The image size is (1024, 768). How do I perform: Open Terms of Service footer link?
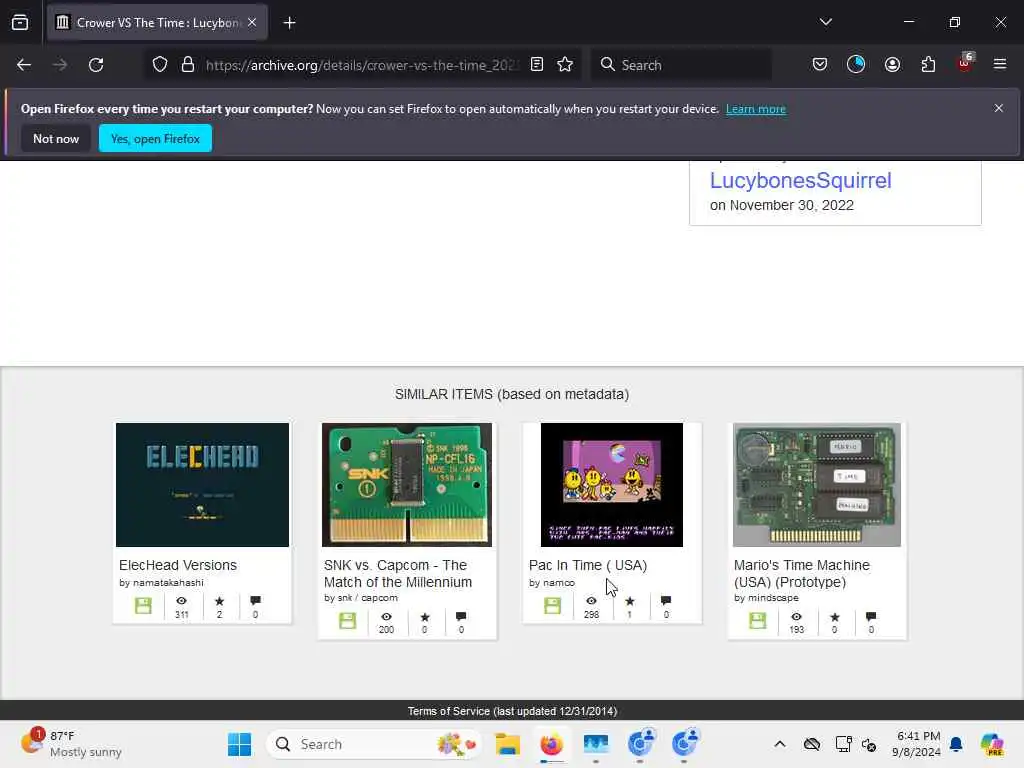click(512, 711)
